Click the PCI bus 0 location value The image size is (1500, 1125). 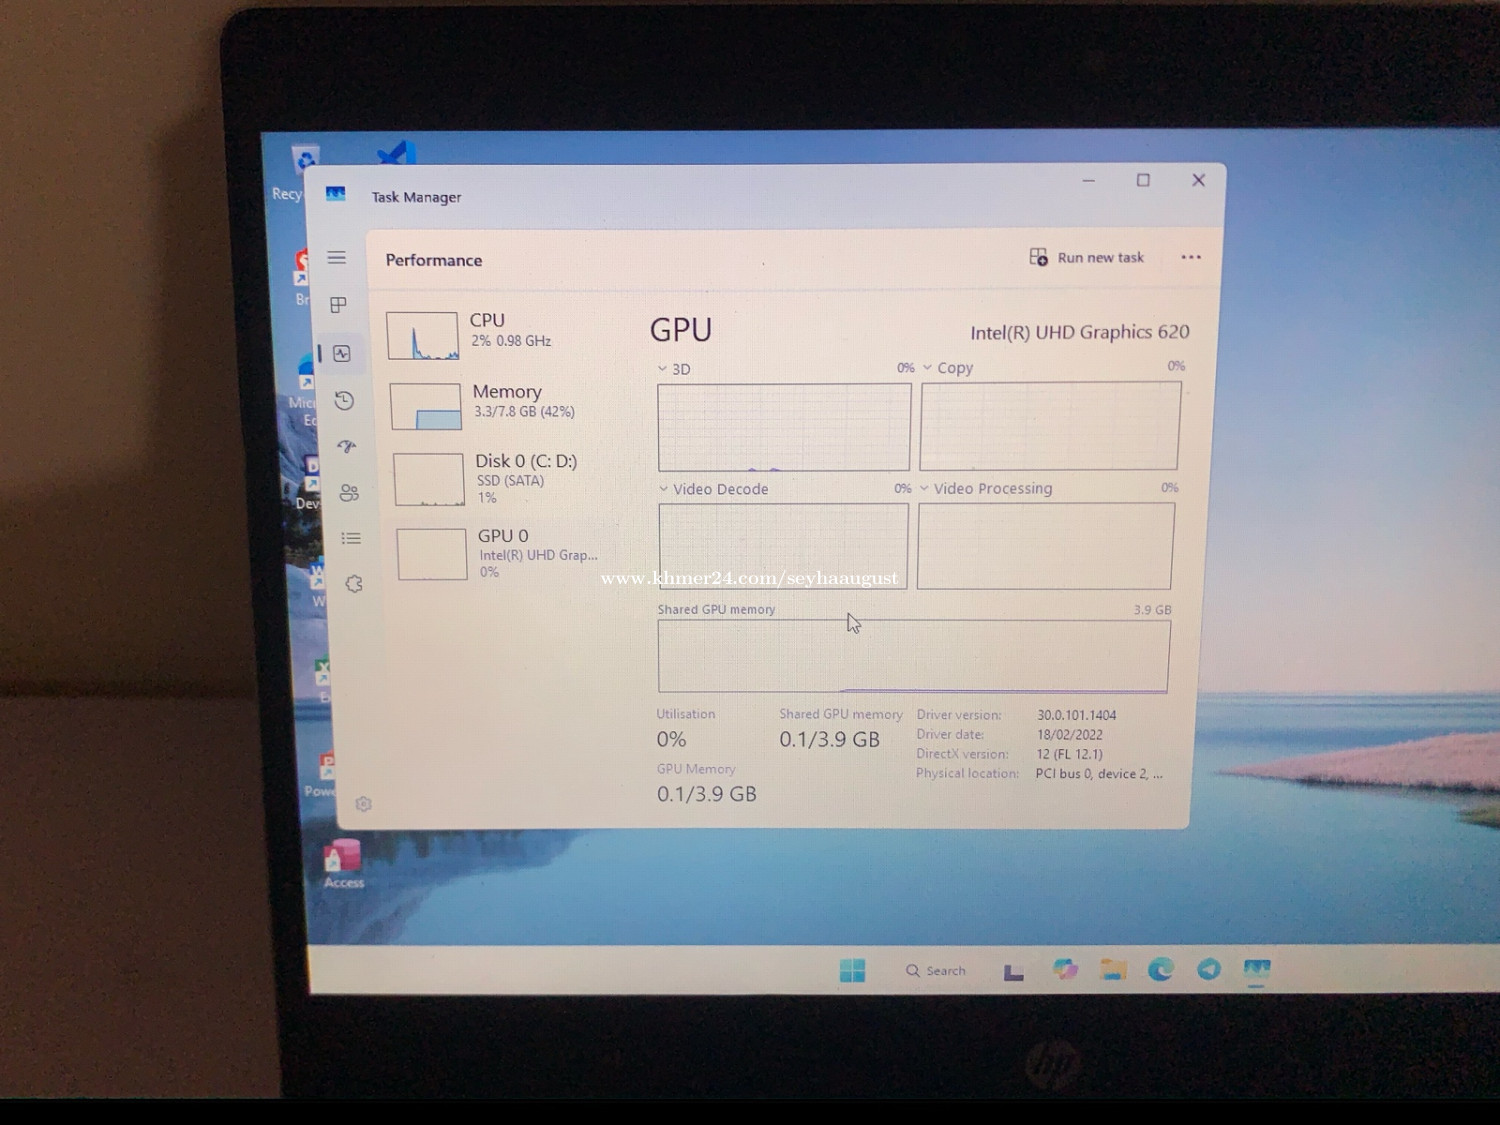[1099, 774]
